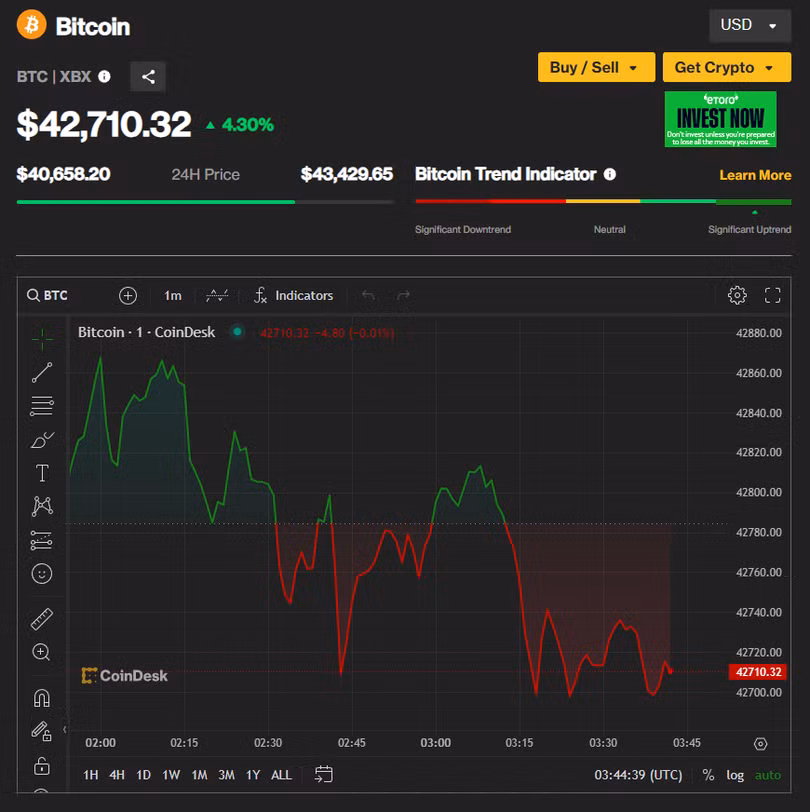Click the Learn More link
The height and width of the screenshot is (812, 810).
(755, 175)
